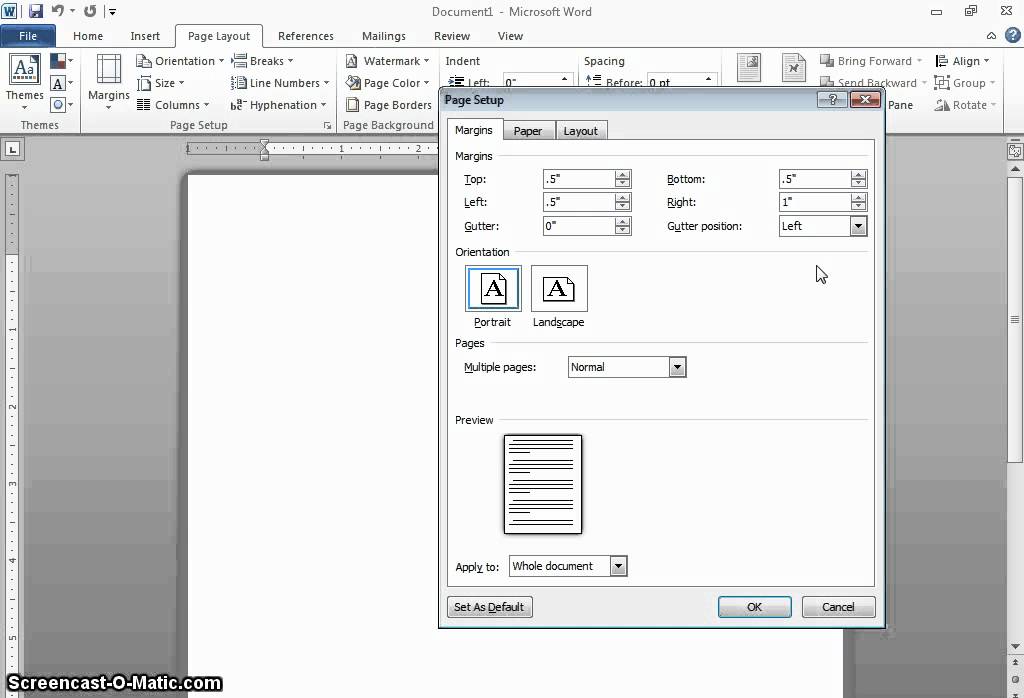The height and width of the screenshot is (698, 1024).
Task: Switch to the Mailings tab
Action: 384,36
